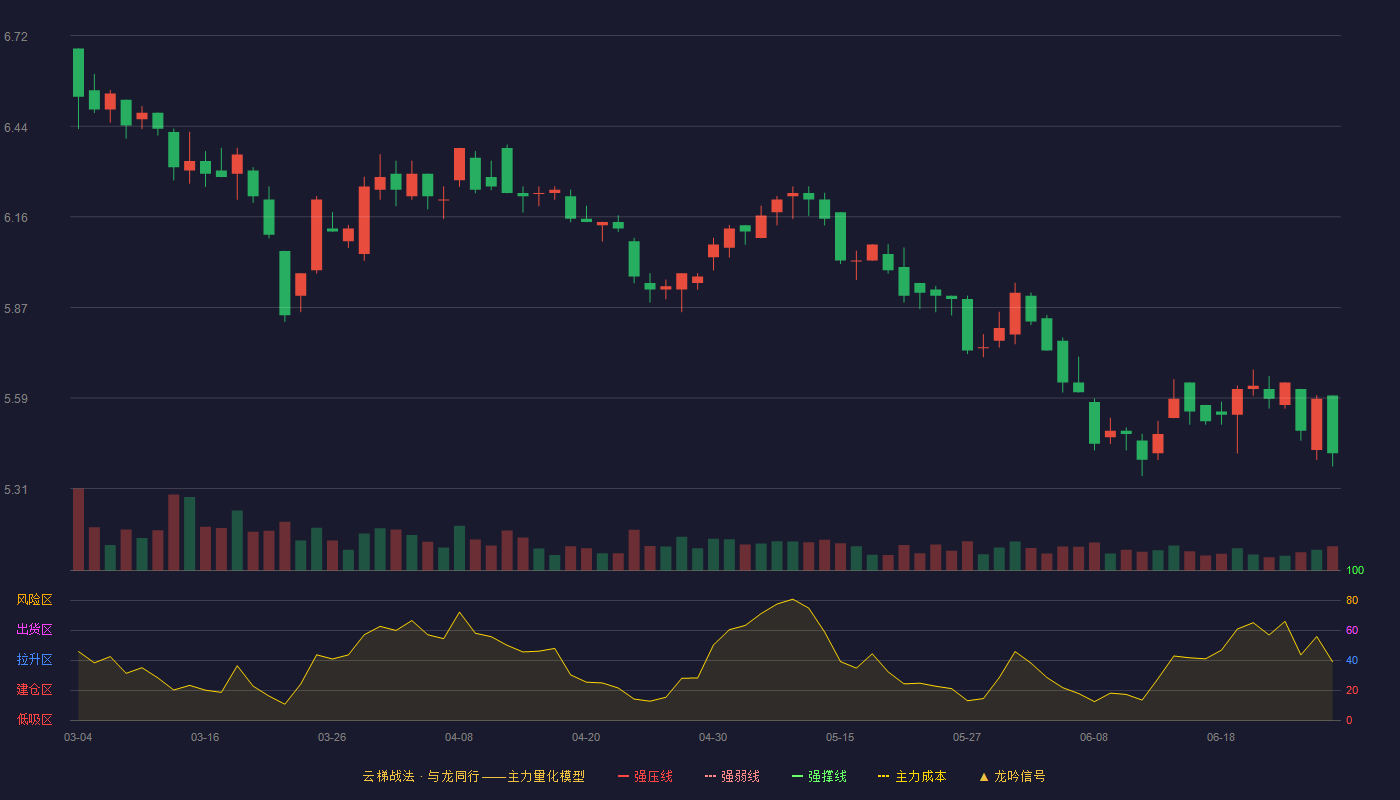The image size is (1400, 800).
Task: Click the 06-18 date label
Action: click(x=1221, y=737)
